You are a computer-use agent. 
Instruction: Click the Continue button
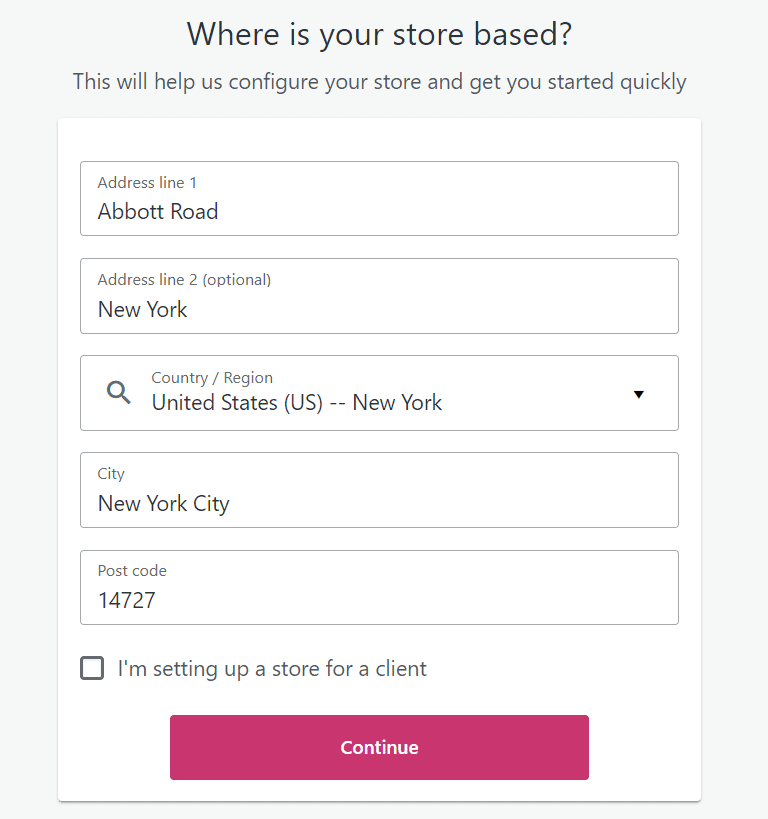[x=379, y=747]
